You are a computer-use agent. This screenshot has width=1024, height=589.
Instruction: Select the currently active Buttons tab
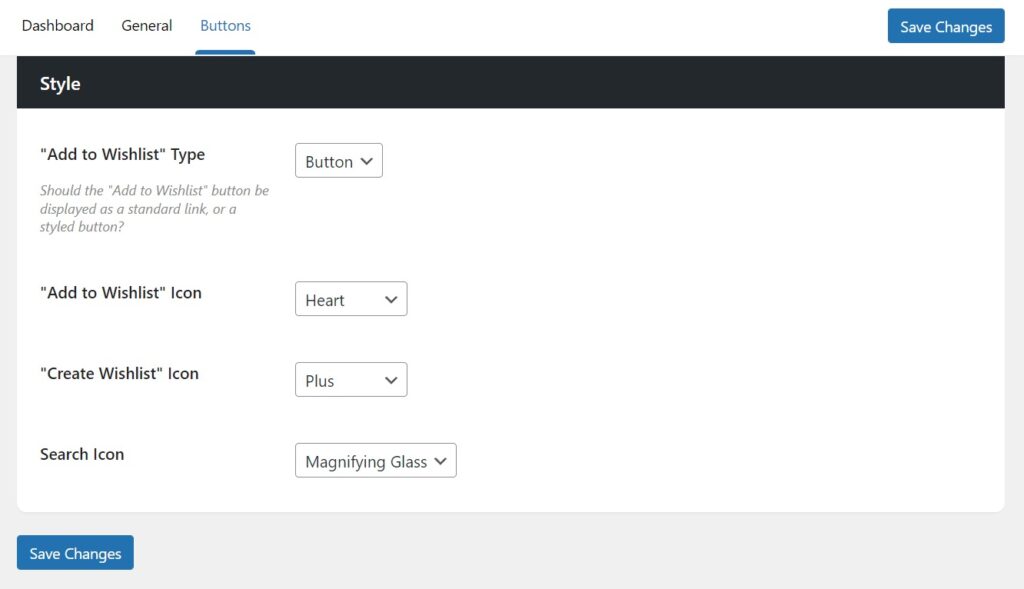point(224,26)
